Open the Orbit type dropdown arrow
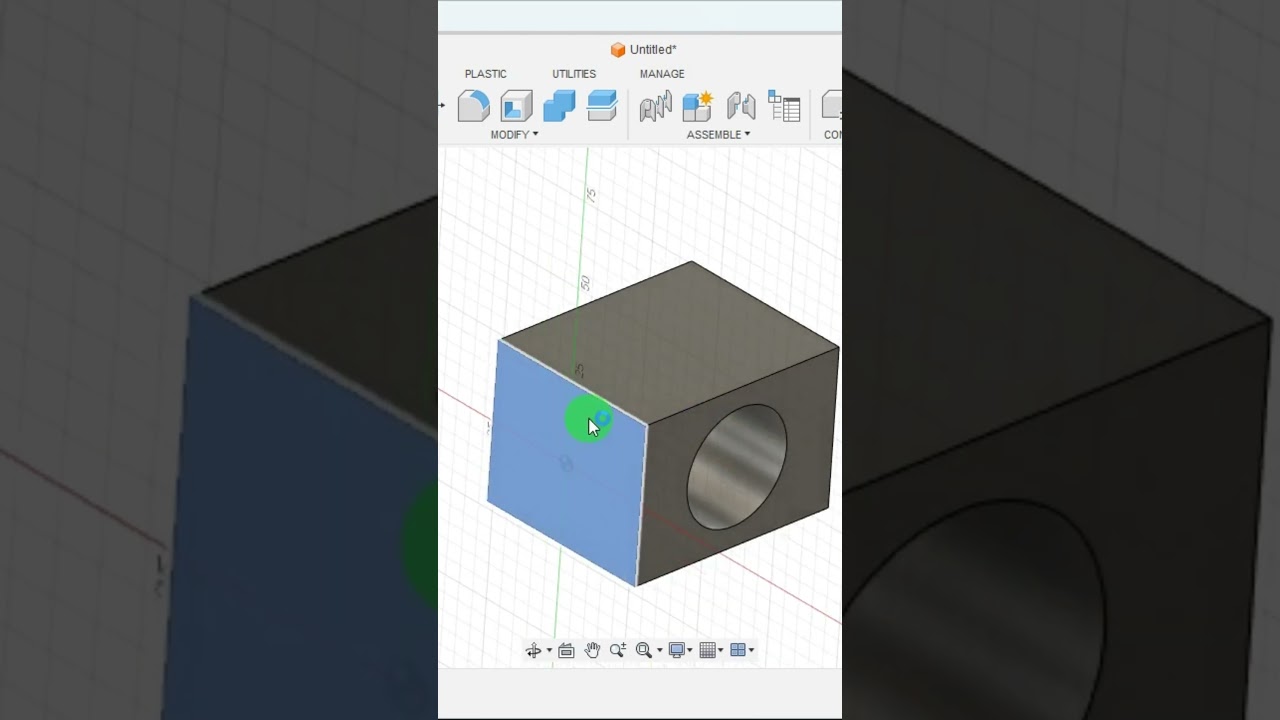Screen dimensions: 1280x720 549,651
